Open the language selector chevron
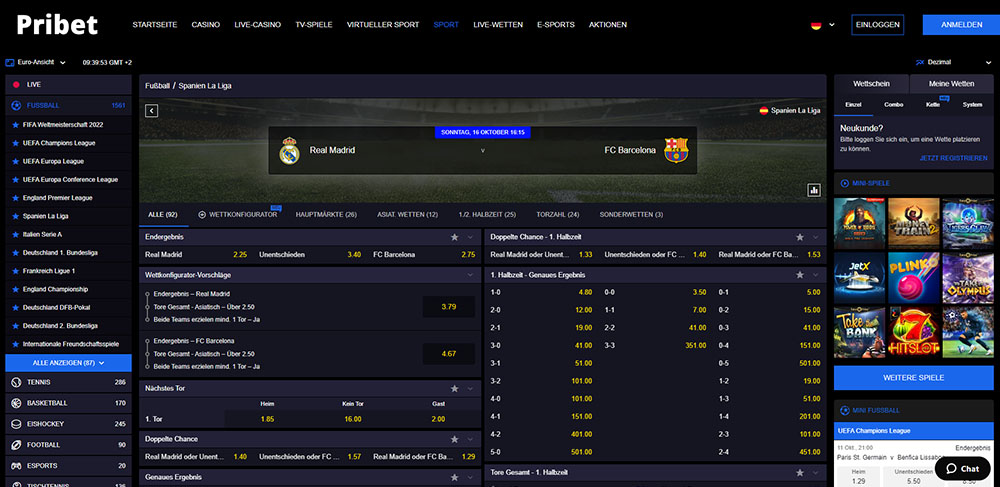The image size is (1000, 487). (832, 25)
